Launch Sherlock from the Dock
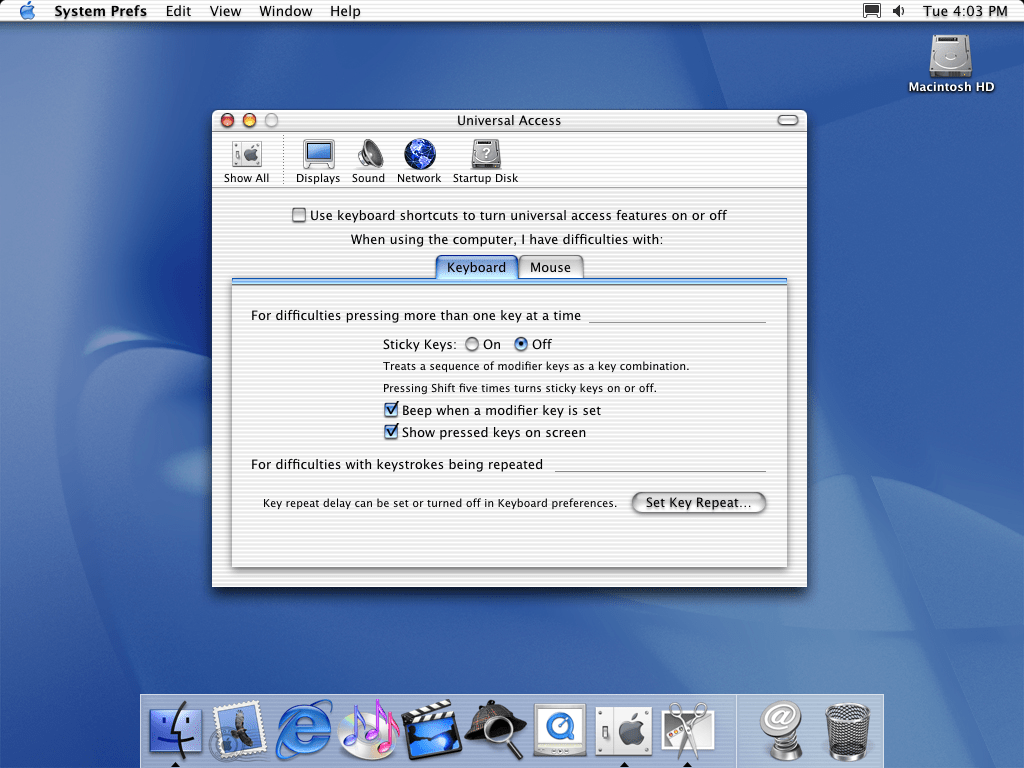 pos(496,729)
